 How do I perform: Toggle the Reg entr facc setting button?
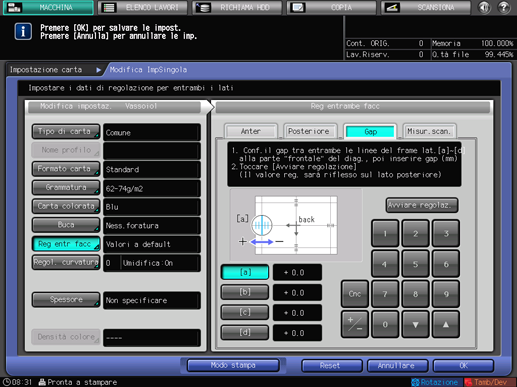[x=66, y=244]
